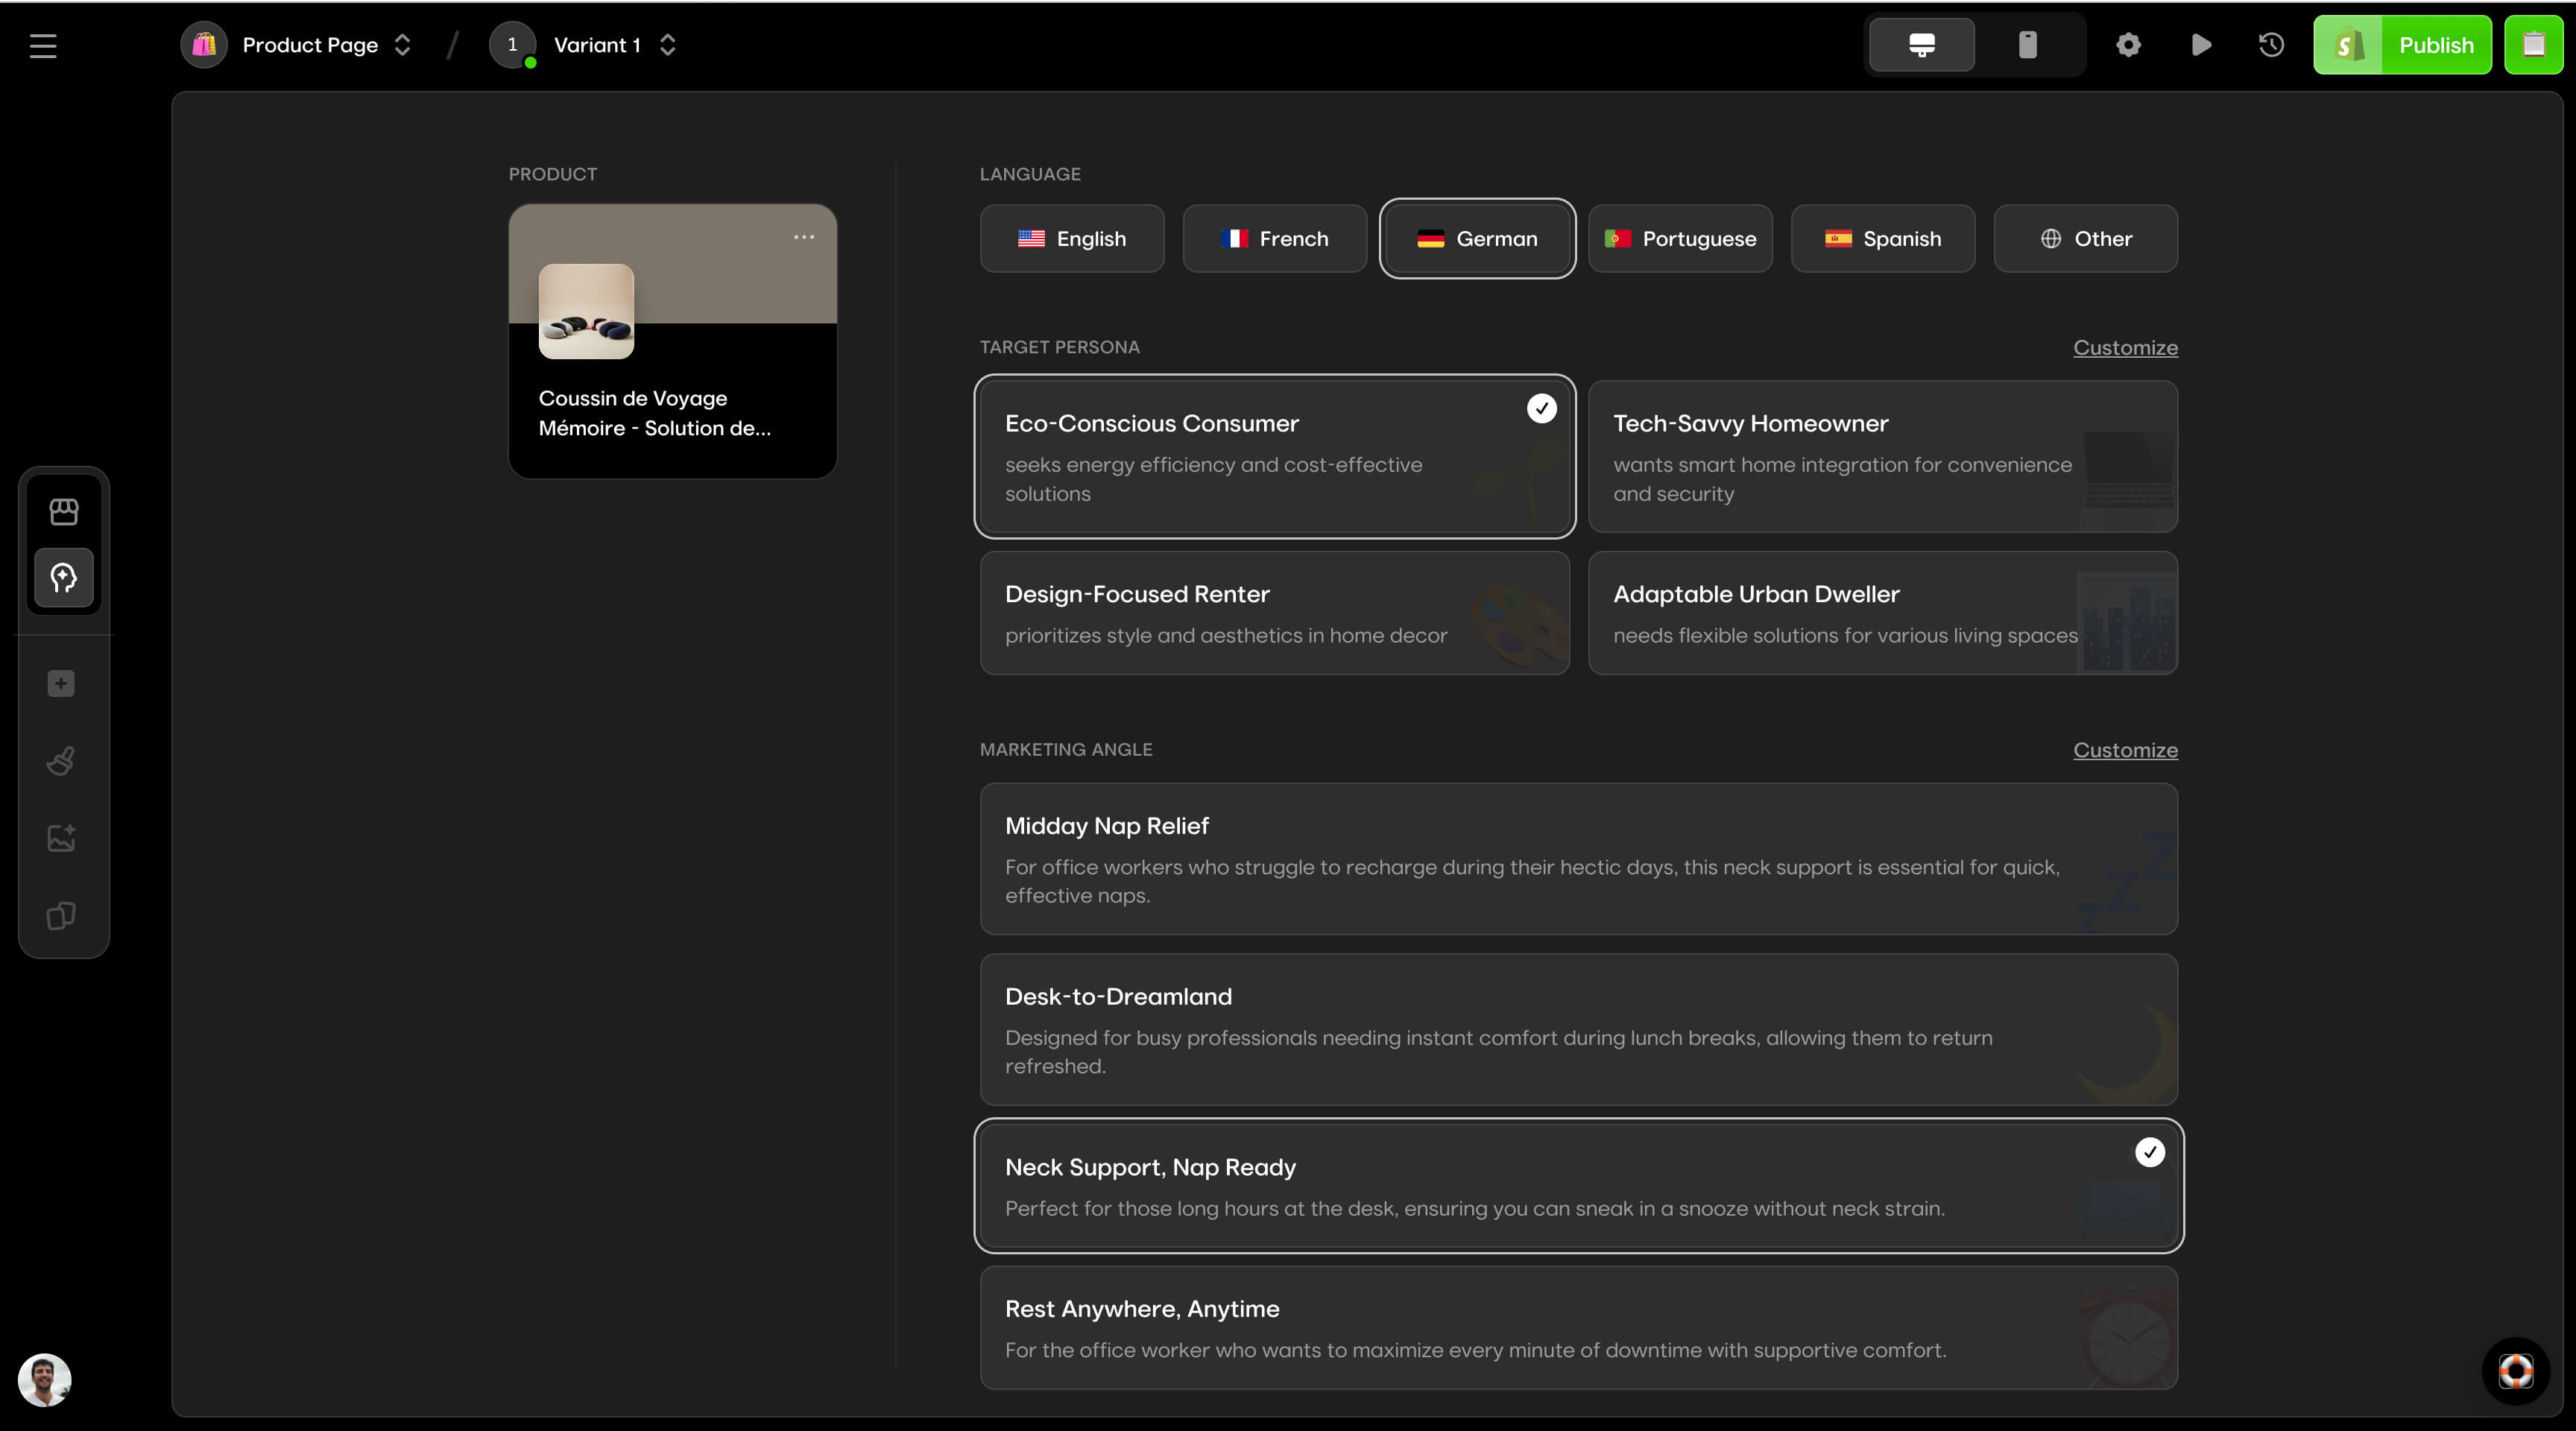The image size is (2576, 1431).
Task: Open version history via the clock icon
Action: [2270, 45]
